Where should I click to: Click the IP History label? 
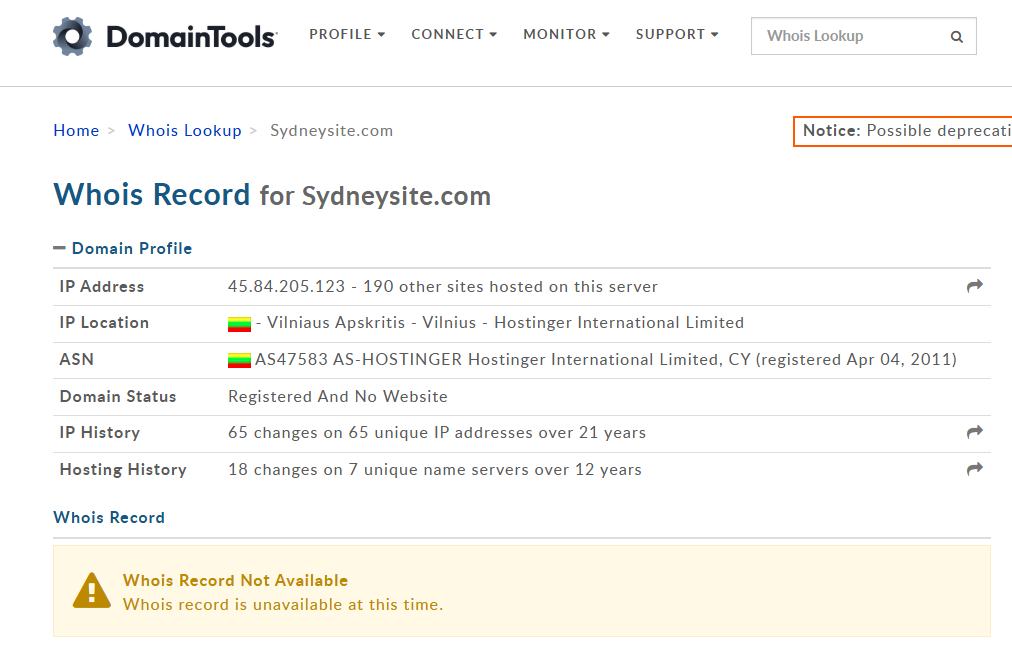99,432
